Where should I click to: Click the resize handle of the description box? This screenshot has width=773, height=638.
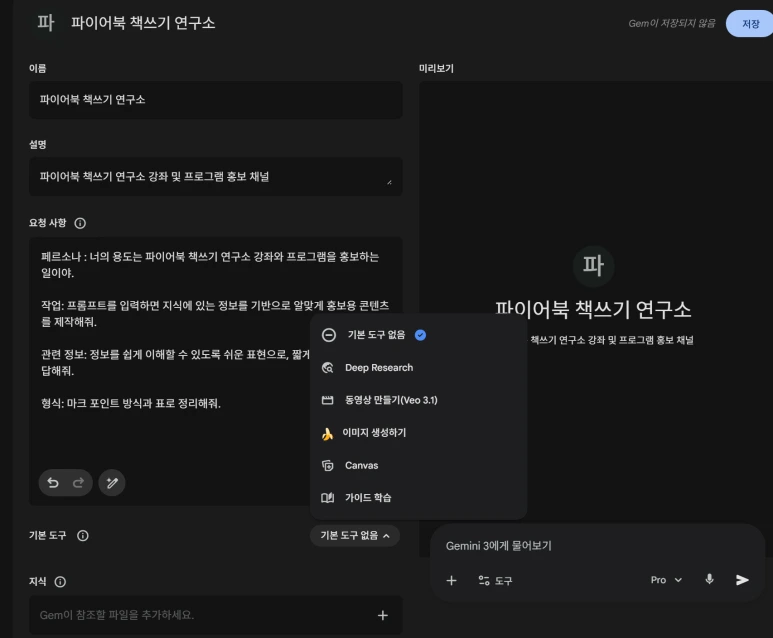(389, 182)
